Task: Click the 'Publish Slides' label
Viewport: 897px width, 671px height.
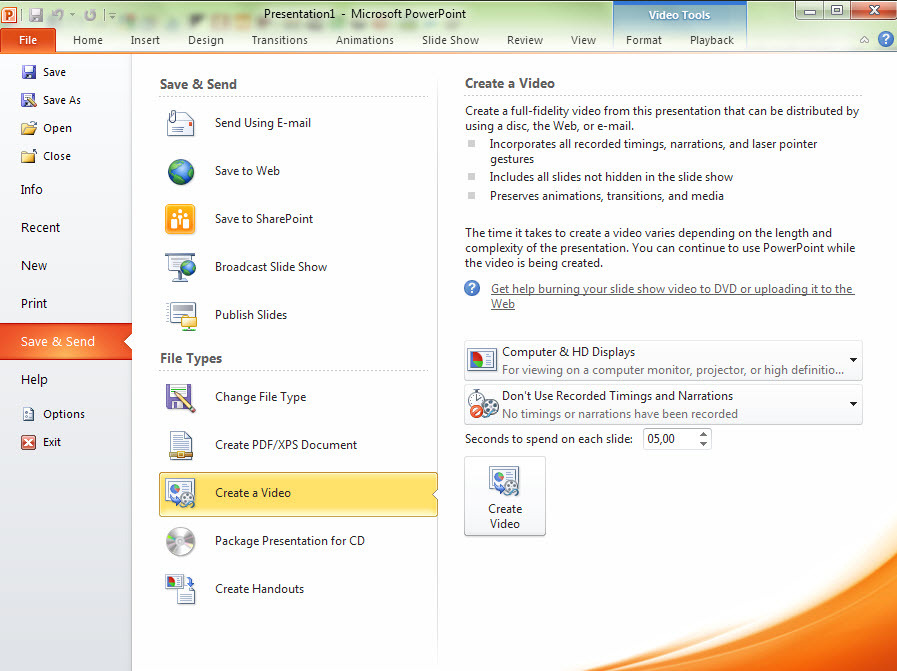Action: pyautogui.click(x=251, y=315)
